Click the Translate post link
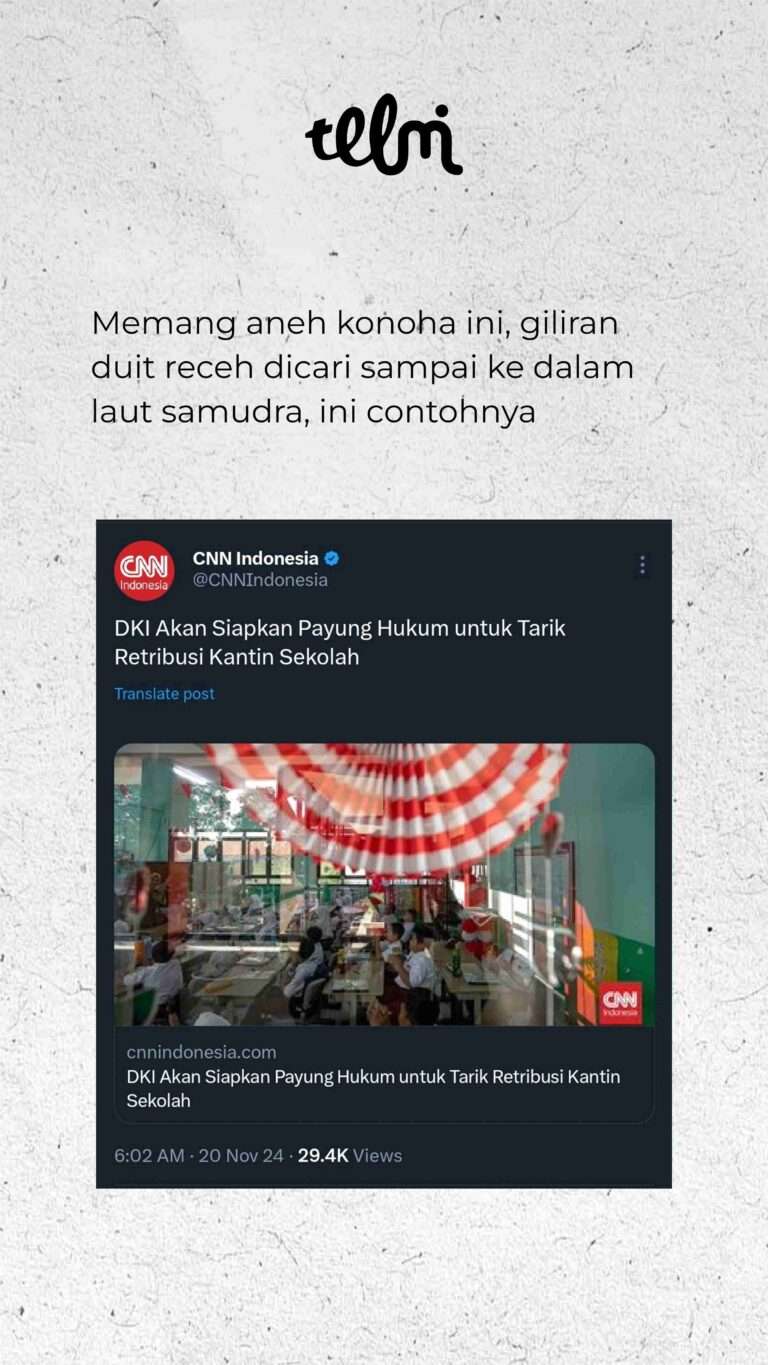768x1365 pixels. click(x=164, y=693)
